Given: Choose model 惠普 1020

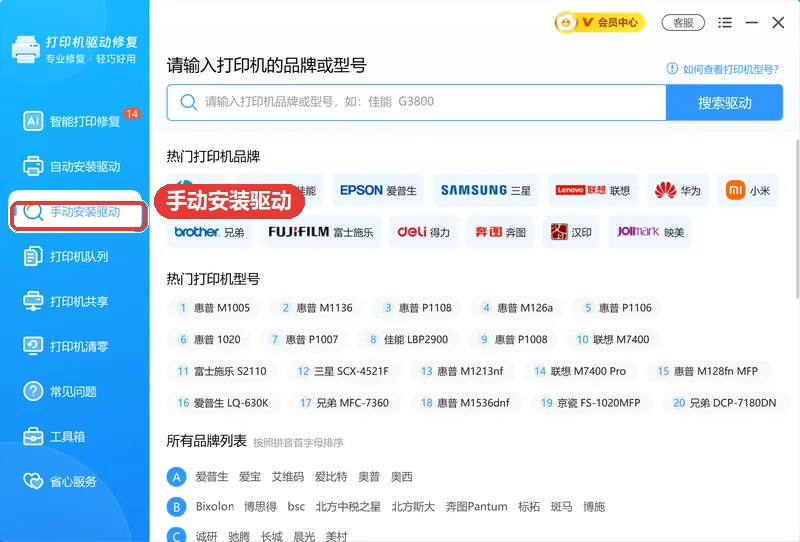Looking at the screenshot, I should (209, 339).
